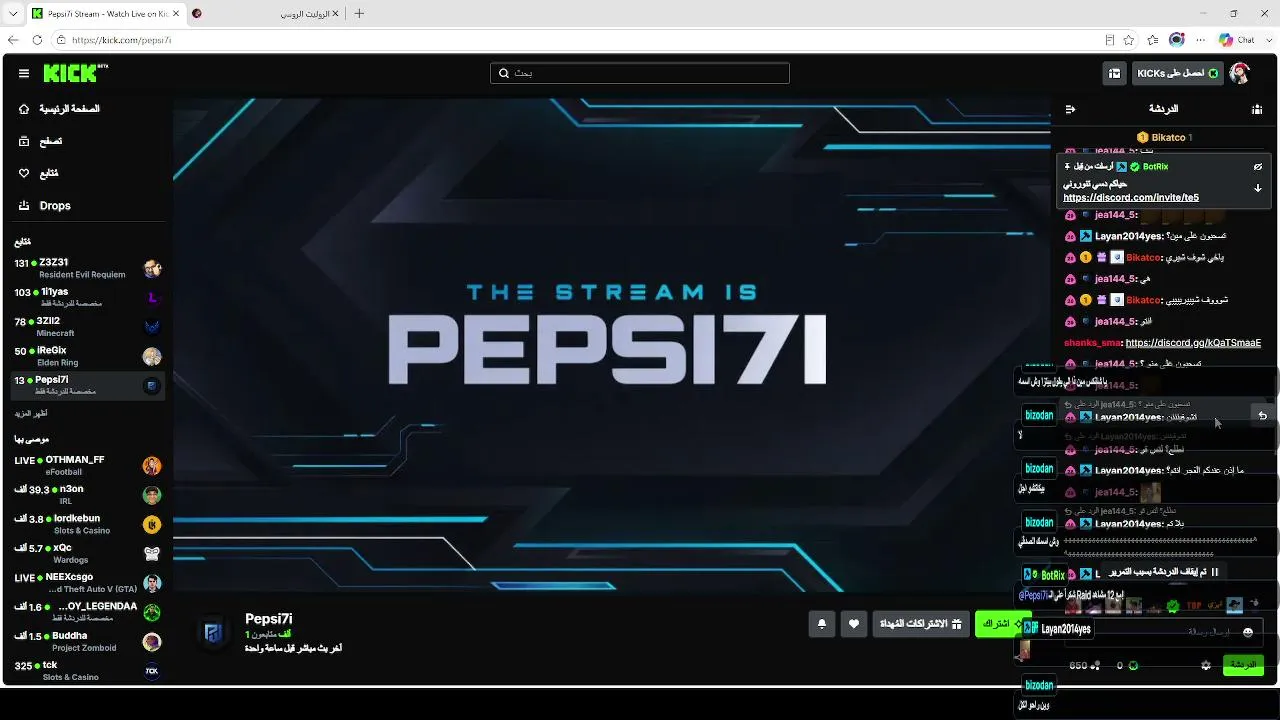Image resolution: width=1280 pixels, height=720 pixels.
Task: Open chat settings gear icon
Action: pos(1206,665)
